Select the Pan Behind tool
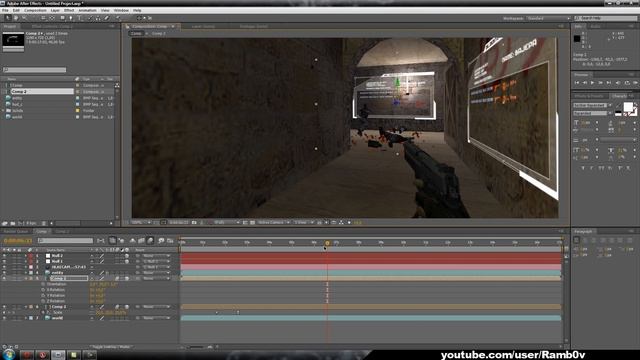Image resolution: width=640 pixels, height=360 pixels. (x=52, y=18)
